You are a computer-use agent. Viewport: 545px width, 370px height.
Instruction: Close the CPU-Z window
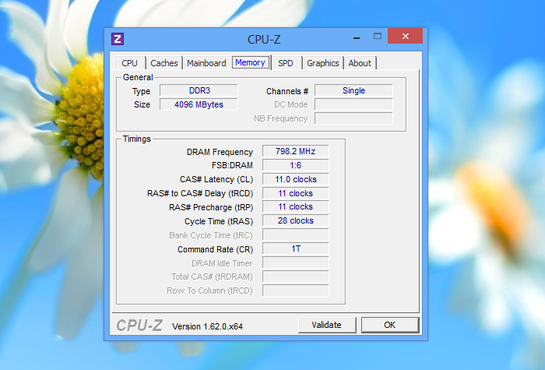(x=405, y=36)
